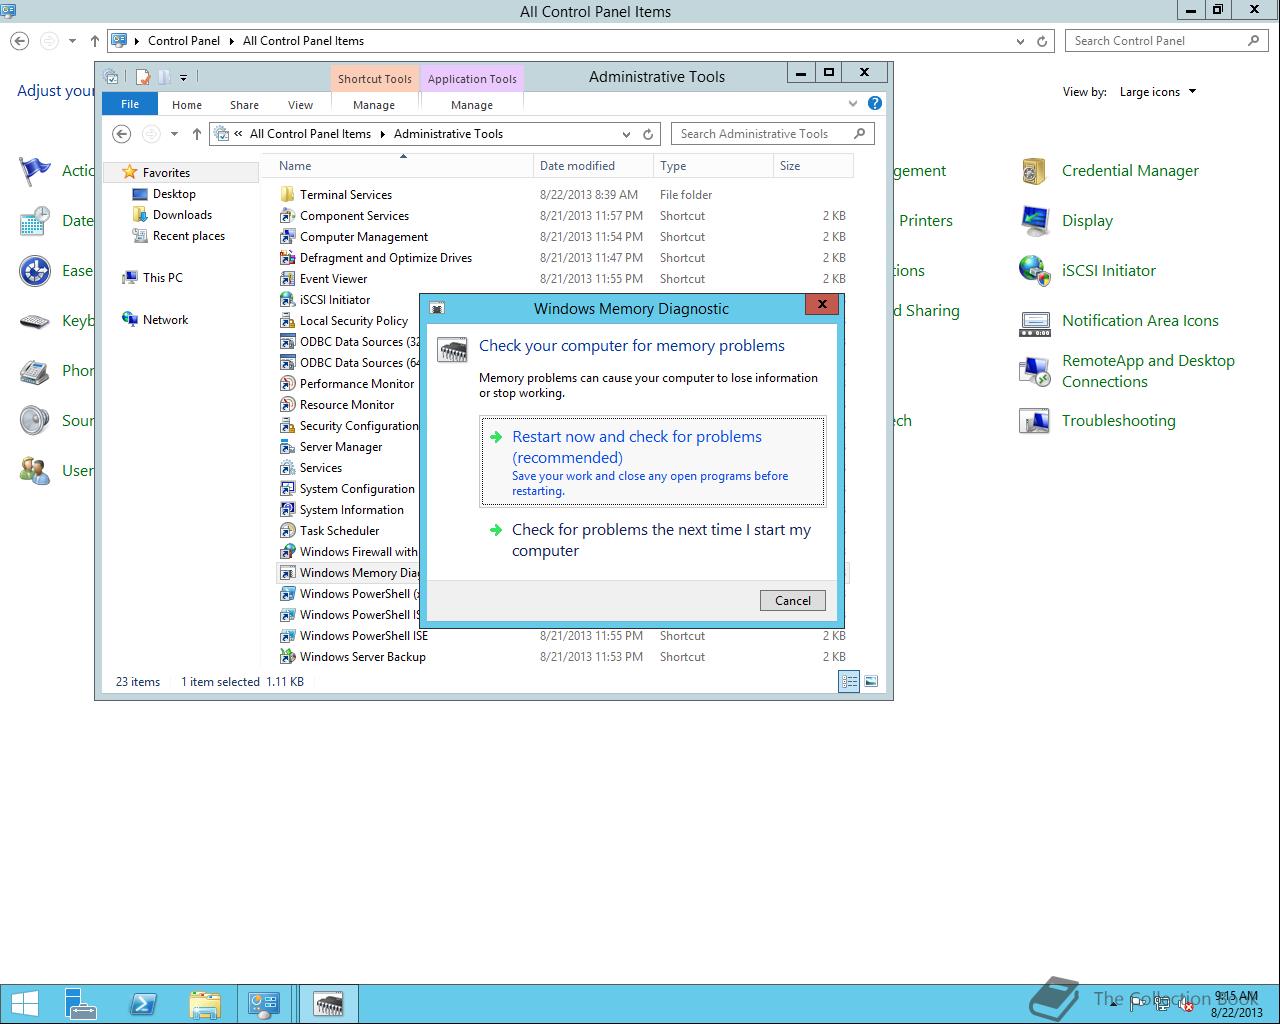Open recent locations dropdown in Administrative Tools
1280x1024 pixels.
[174, 134]
